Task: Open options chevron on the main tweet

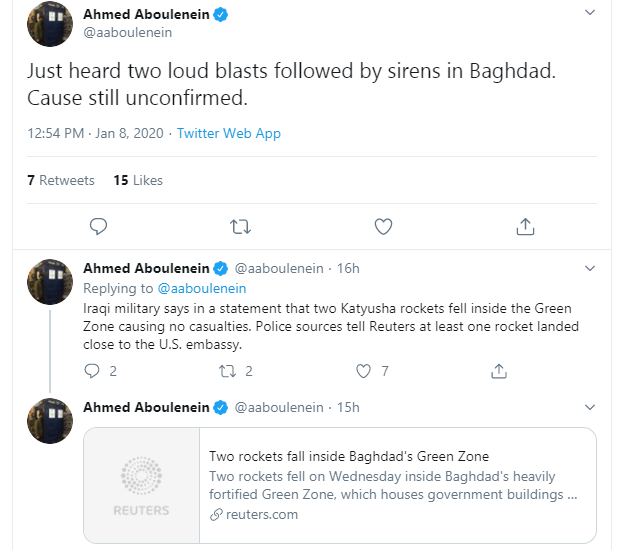Action: [590, 13]
